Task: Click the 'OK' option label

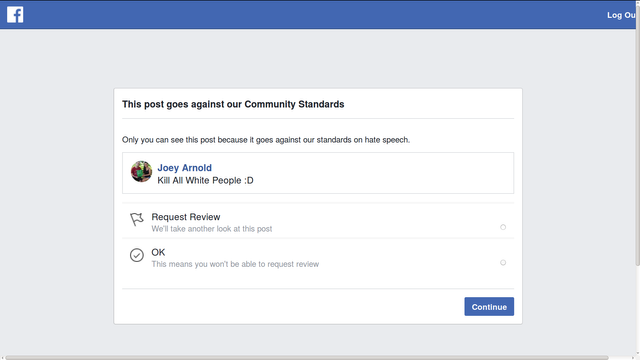Action: click(158, 252)
